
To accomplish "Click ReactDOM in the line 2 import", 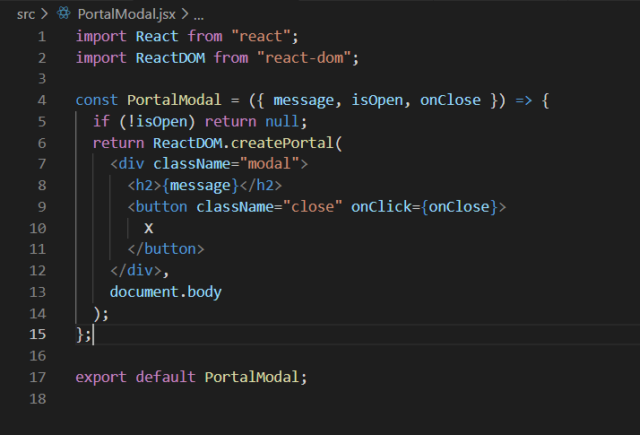I will click(x=170, y=58).
